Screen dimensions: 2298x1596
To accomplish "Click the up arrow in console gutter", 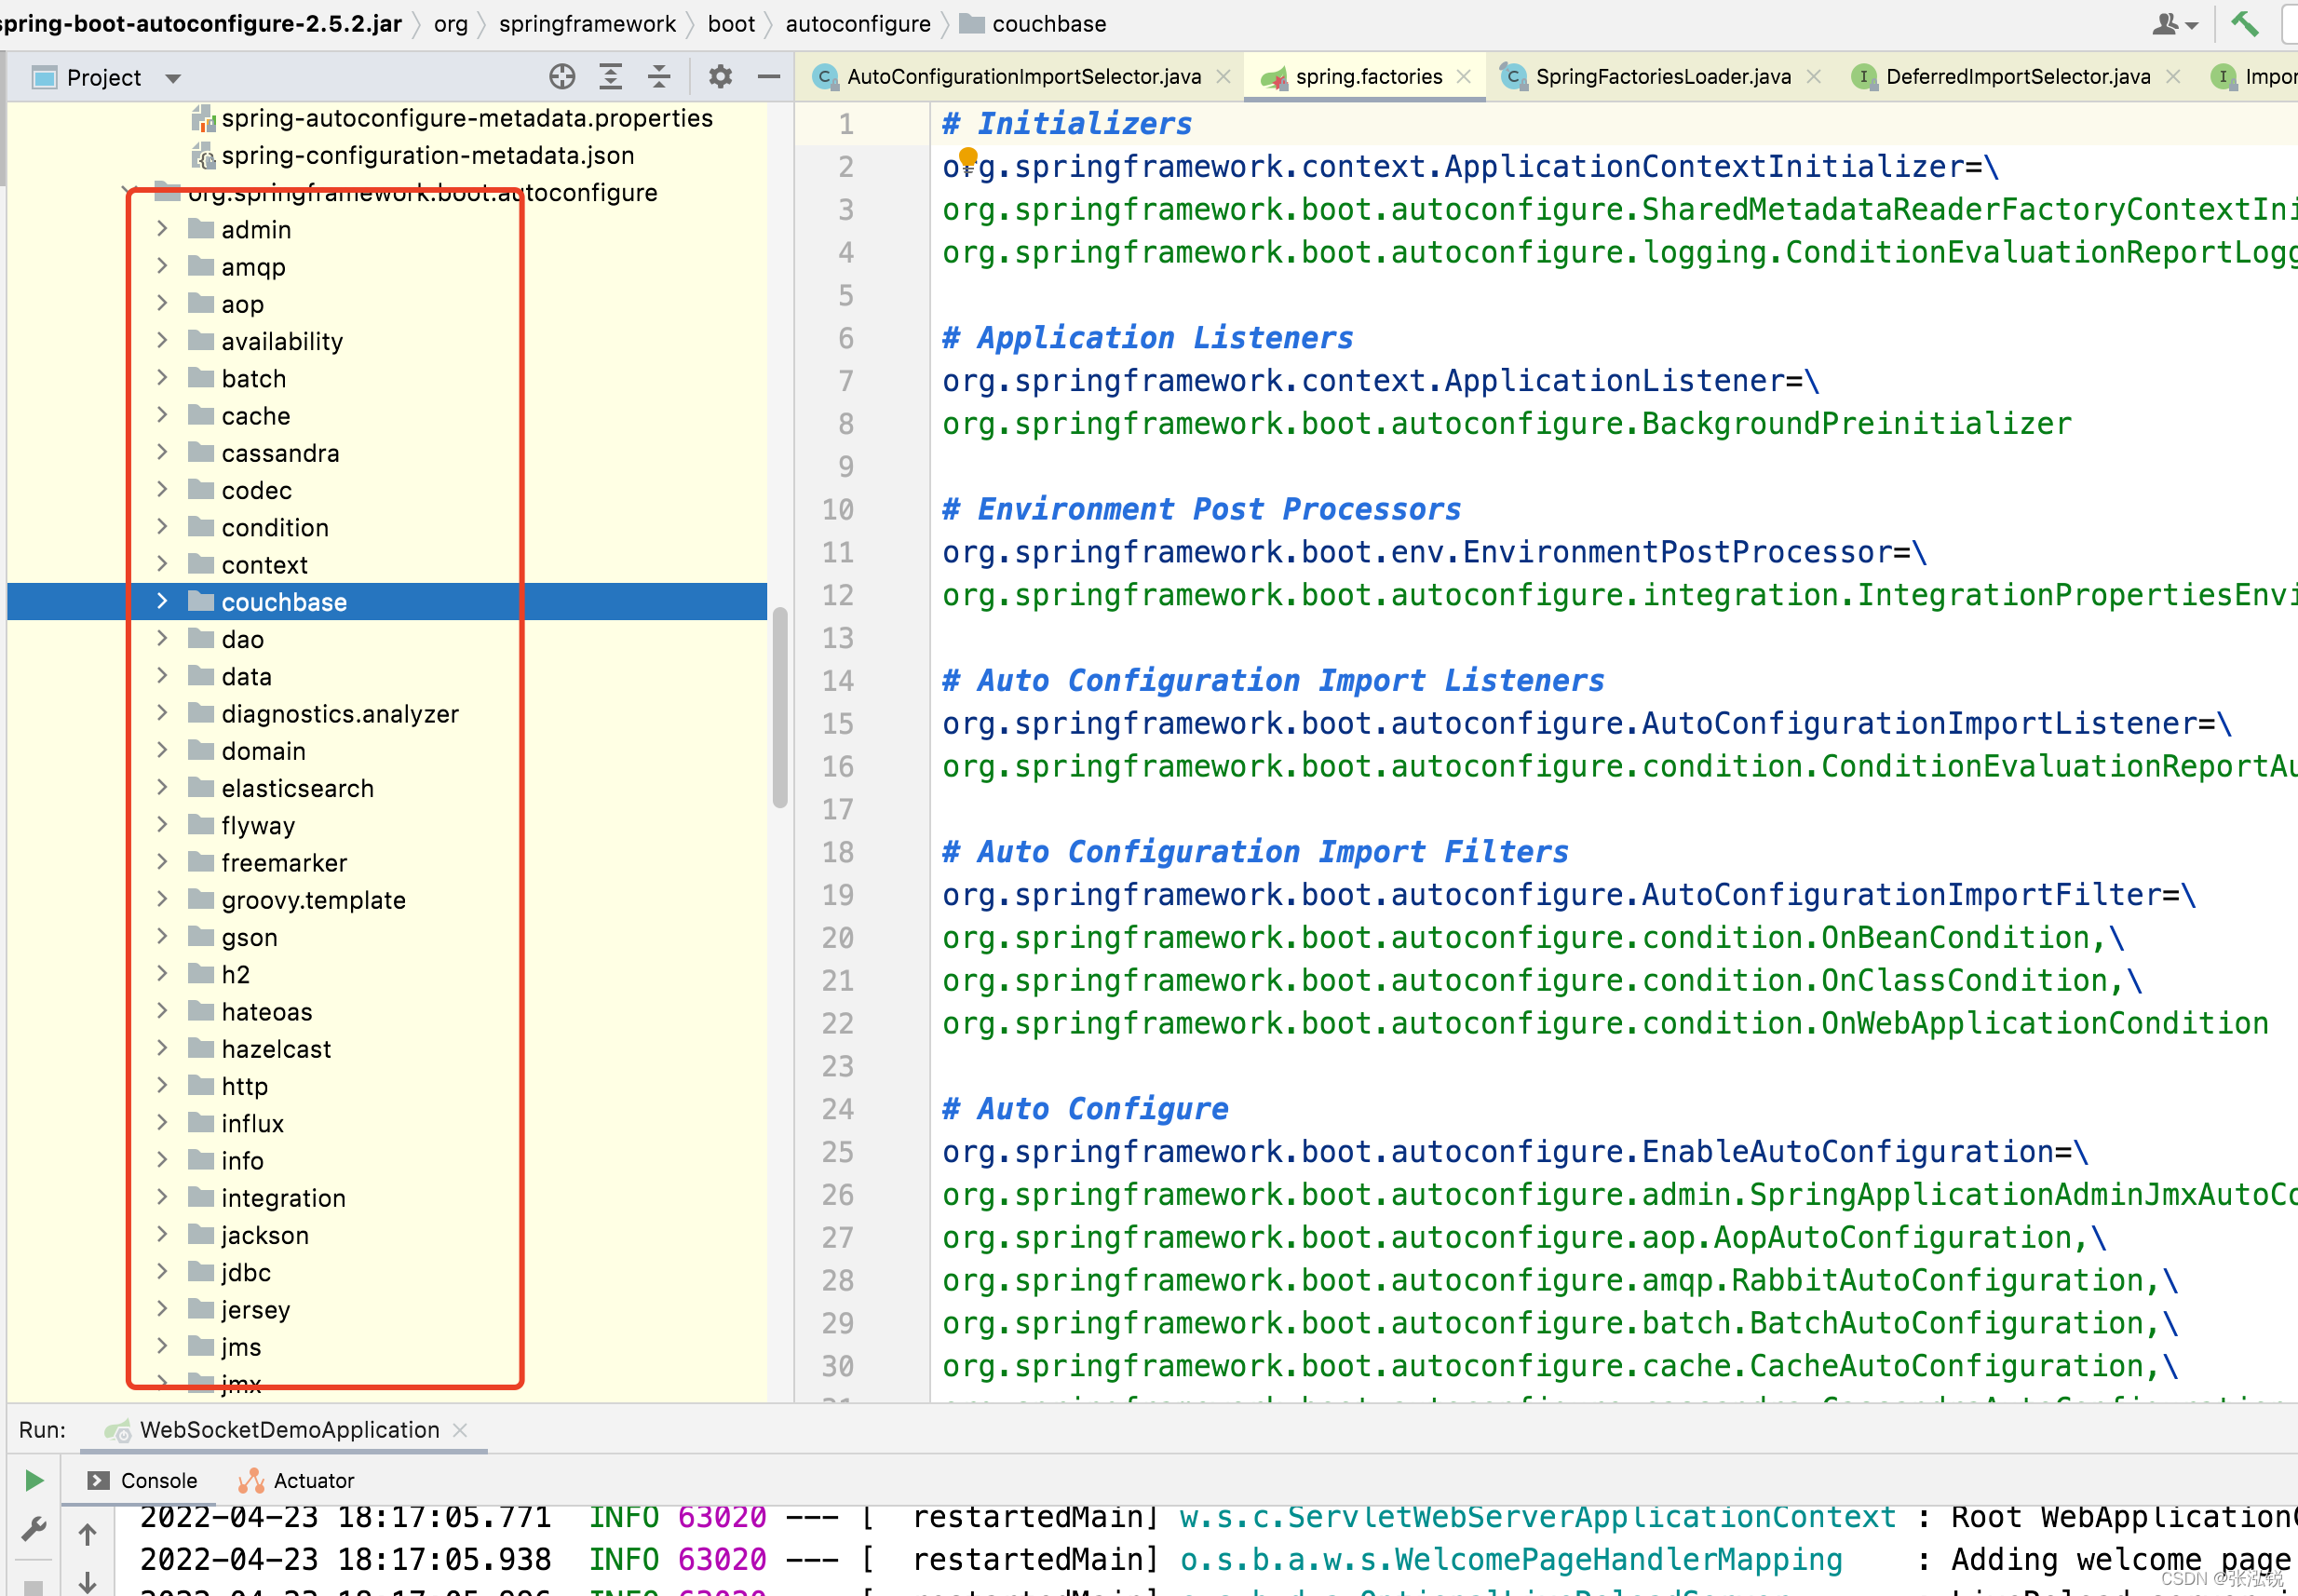I will click(88, 1534).
